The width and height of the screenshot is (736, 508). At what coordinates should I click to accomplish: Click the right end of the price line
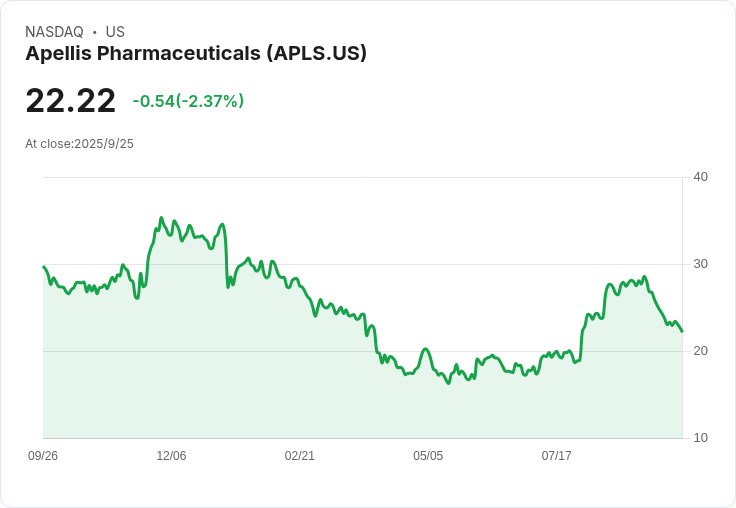[682, 331]
